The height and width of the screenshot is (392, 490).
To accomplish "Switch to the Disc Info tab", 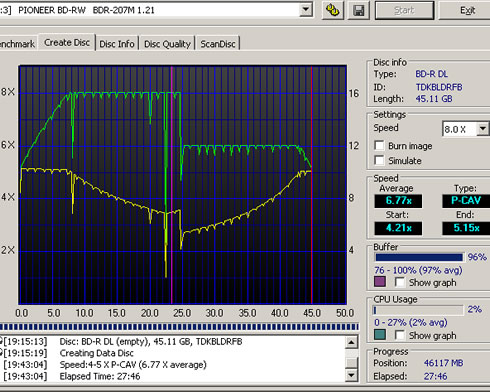I will pos(117,44).
